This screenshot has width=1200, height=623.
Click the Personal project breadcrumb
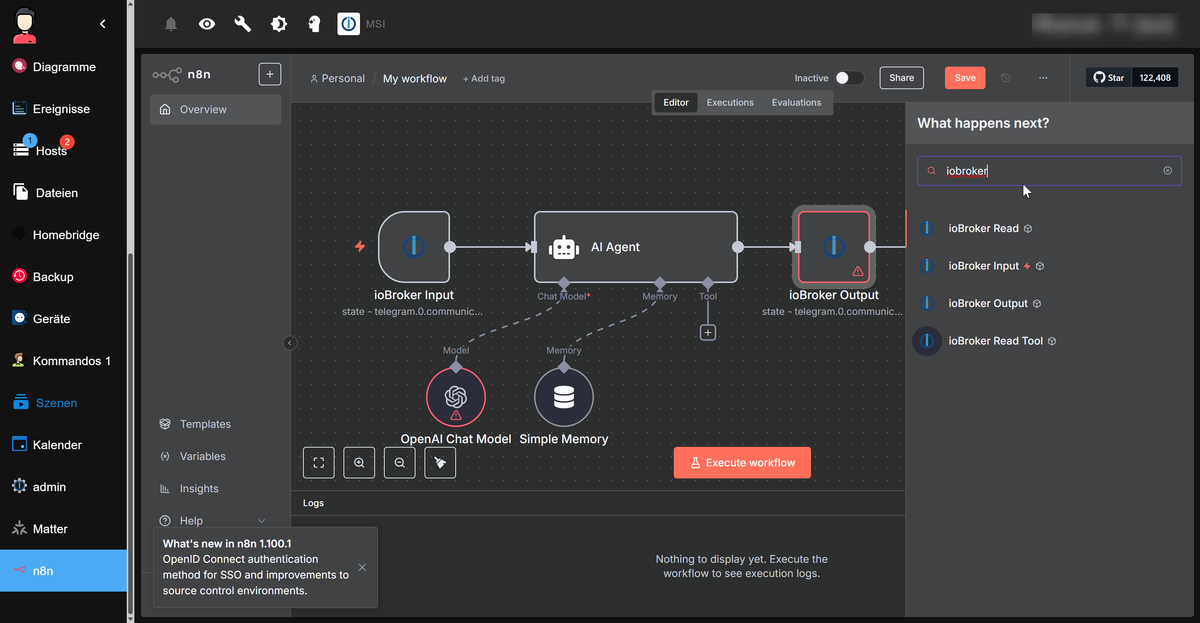pyautogui.click(x=337, y=78)
